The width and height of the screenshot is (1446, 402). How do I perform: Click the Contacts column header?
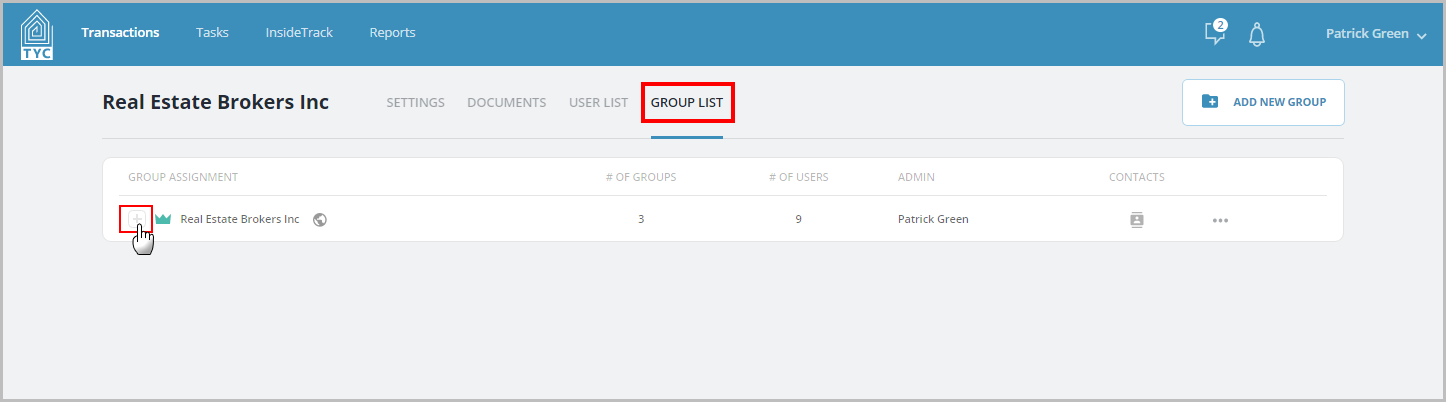tap(1137, 177)
